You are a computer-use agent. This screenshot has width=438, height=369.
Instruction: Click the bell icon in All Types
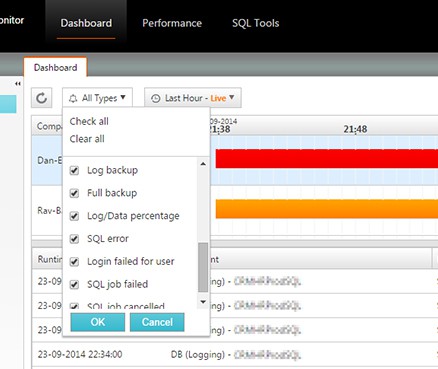click(x=73, y=98)
